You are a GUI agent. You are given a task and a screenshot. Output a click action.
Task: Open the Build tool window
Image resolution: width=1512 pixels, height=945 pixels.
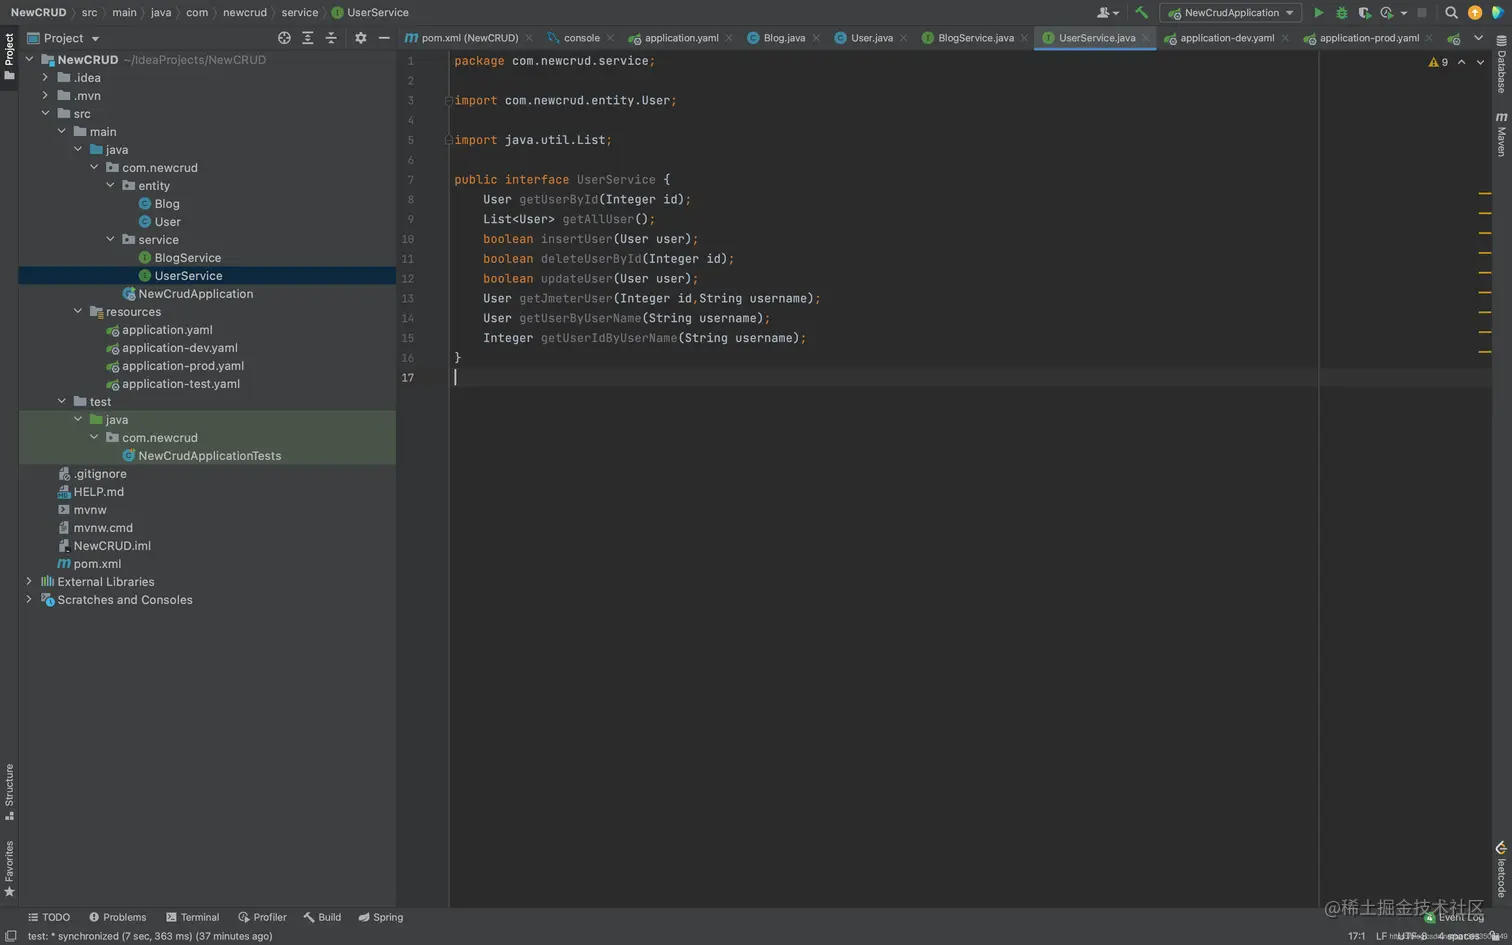(x=322, y=917)
